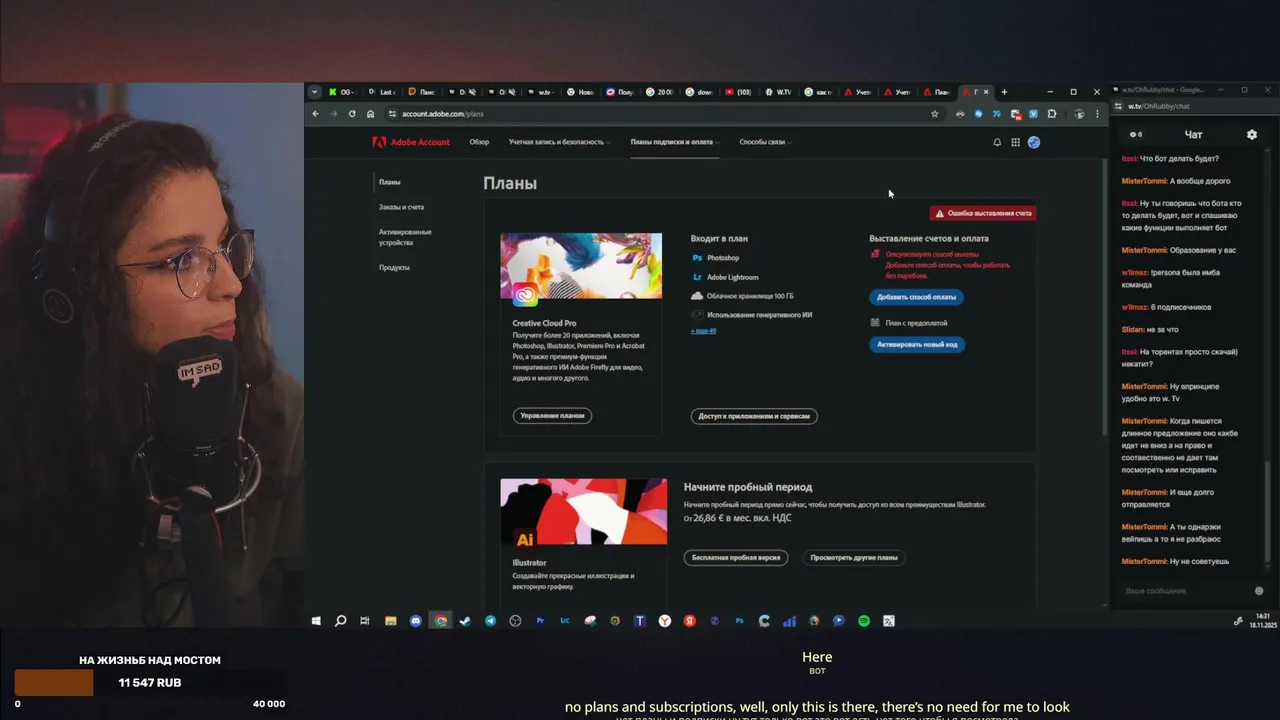Click Доступ к приложениям и сервисам button
This screenshot has width=1280, height=720.
pos(754,416)
